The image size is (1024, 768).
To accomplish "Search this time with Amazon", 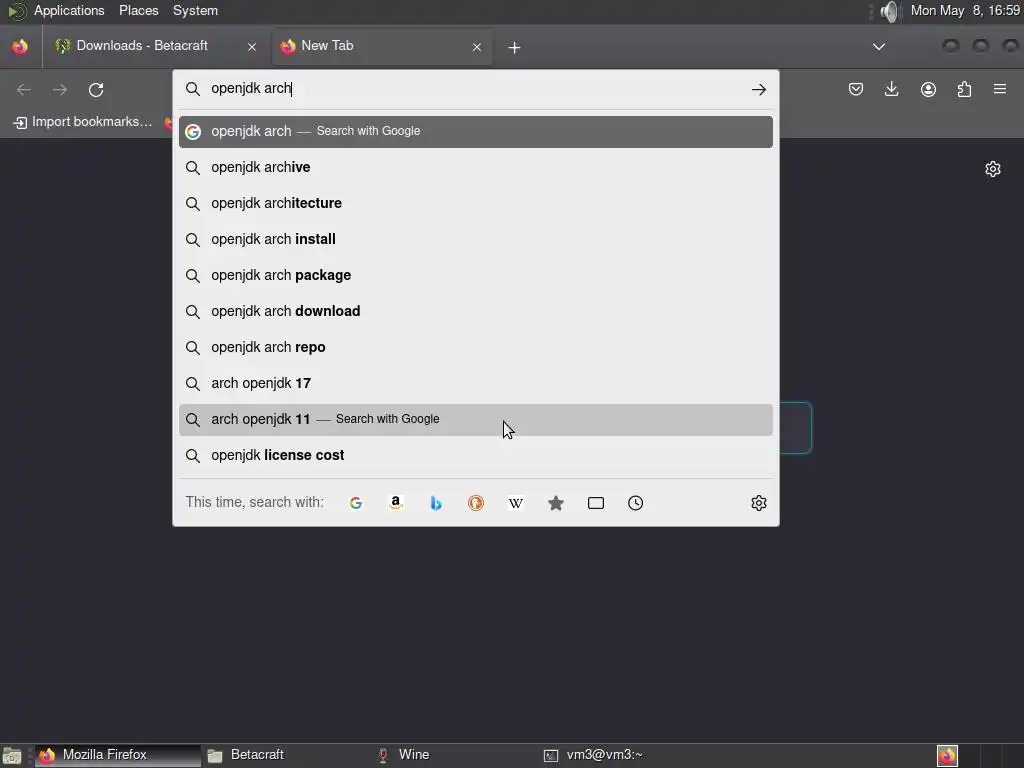I will (x=396, y=503).
